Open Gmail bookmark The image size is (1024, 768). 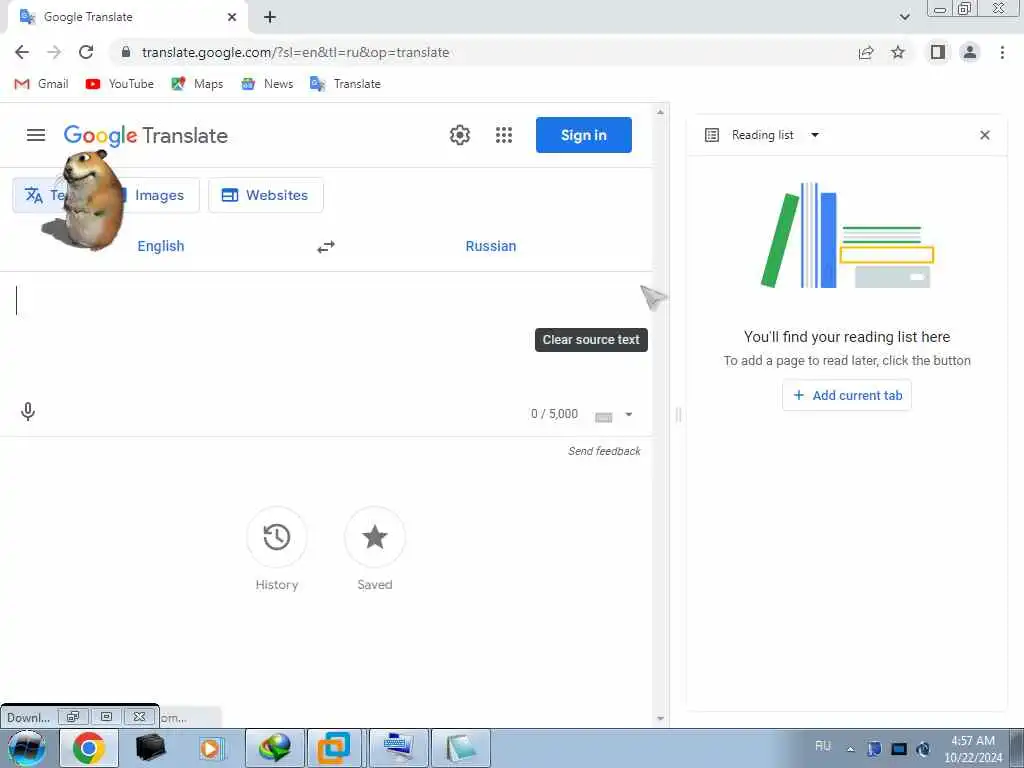41,84
